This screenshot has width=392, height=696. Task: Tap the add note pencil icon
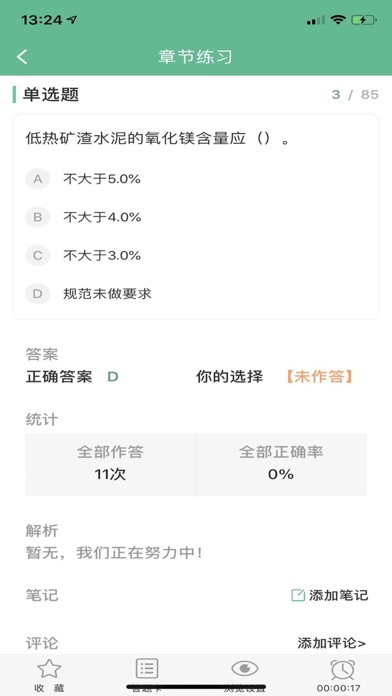pyautogui.click(x=298, y=595)
